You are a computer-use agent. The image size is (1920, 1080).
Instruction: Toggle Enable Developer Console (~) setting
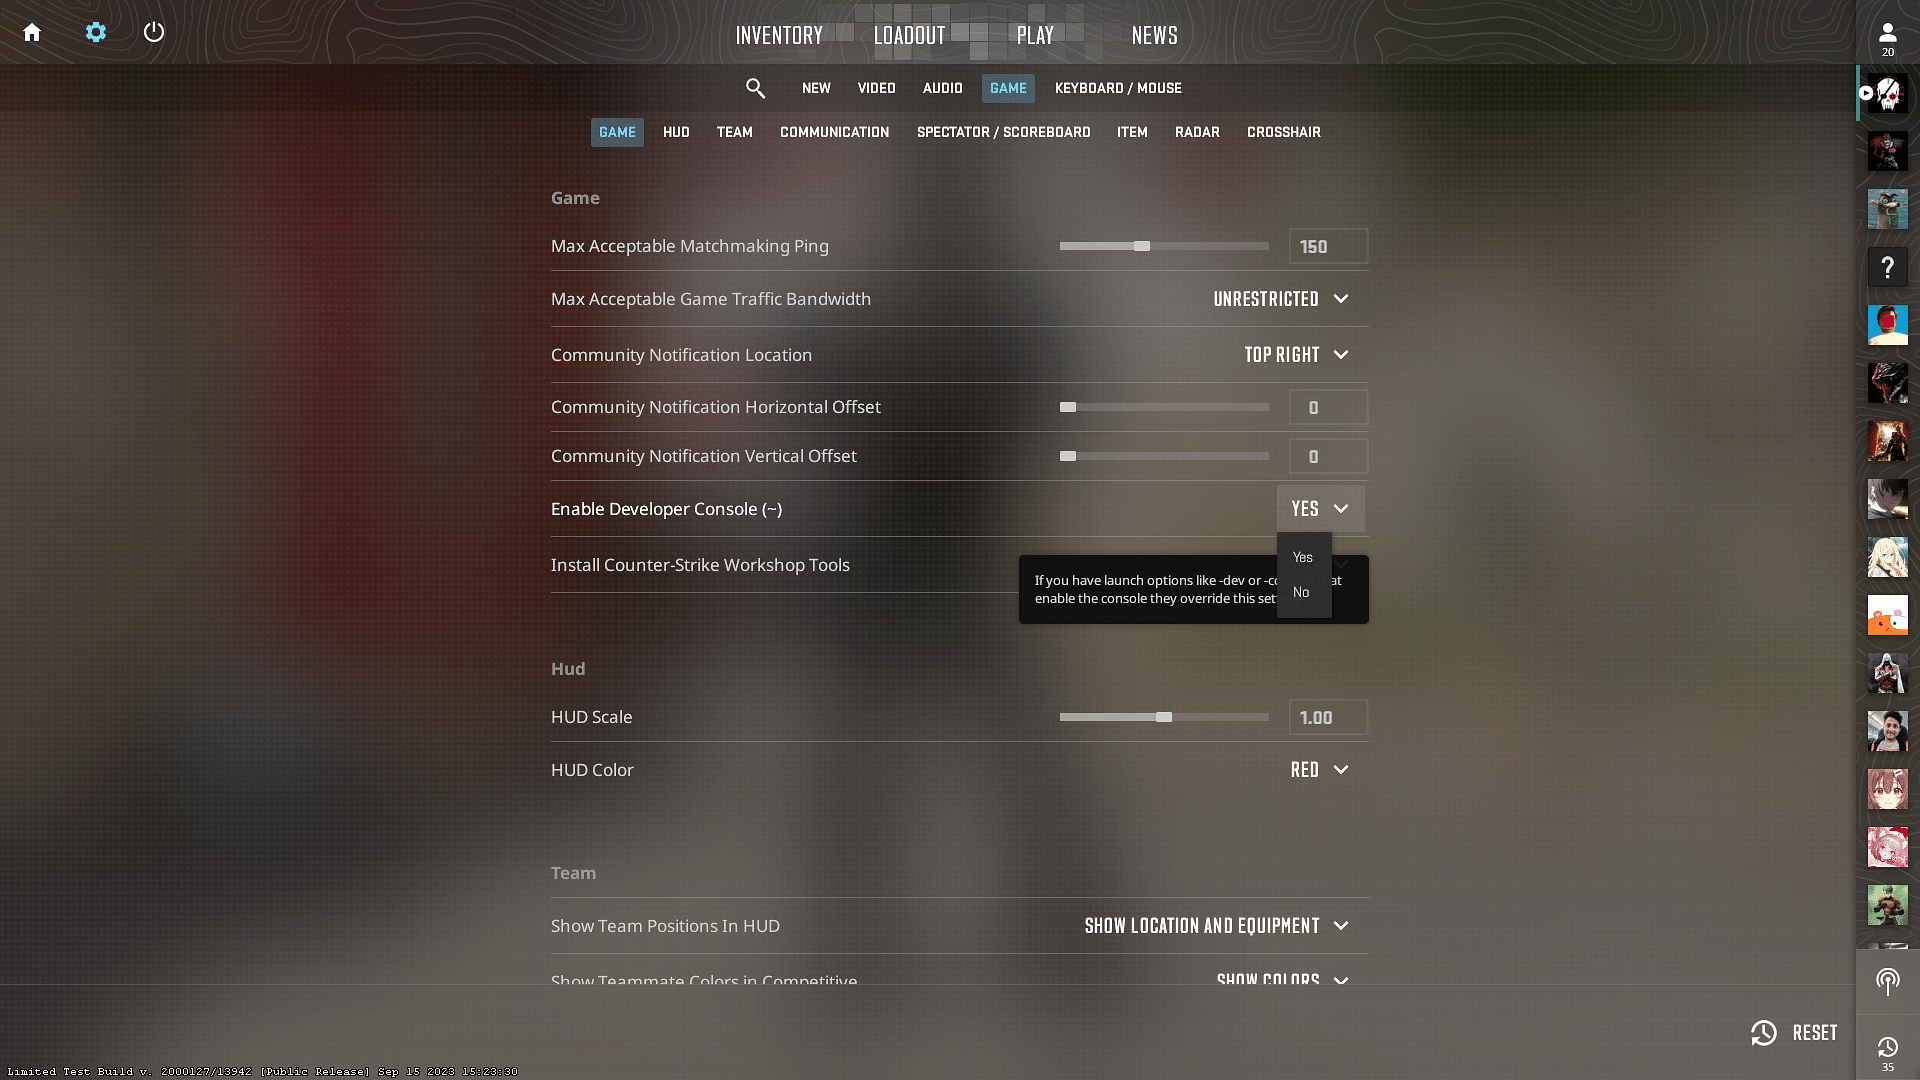coord(1319,509)
